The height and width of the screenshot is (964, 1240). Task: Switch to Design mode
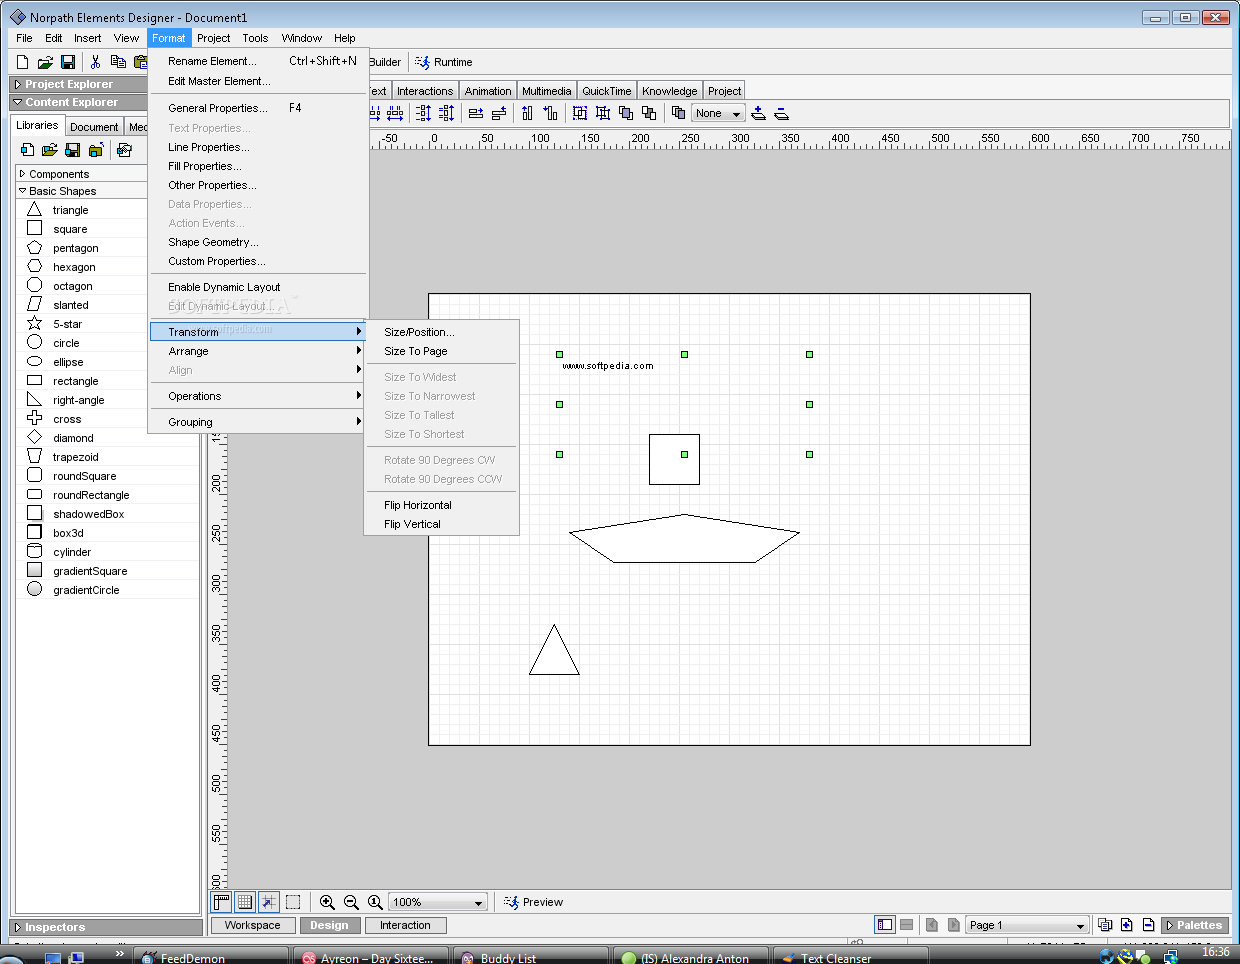pos(329,926)
